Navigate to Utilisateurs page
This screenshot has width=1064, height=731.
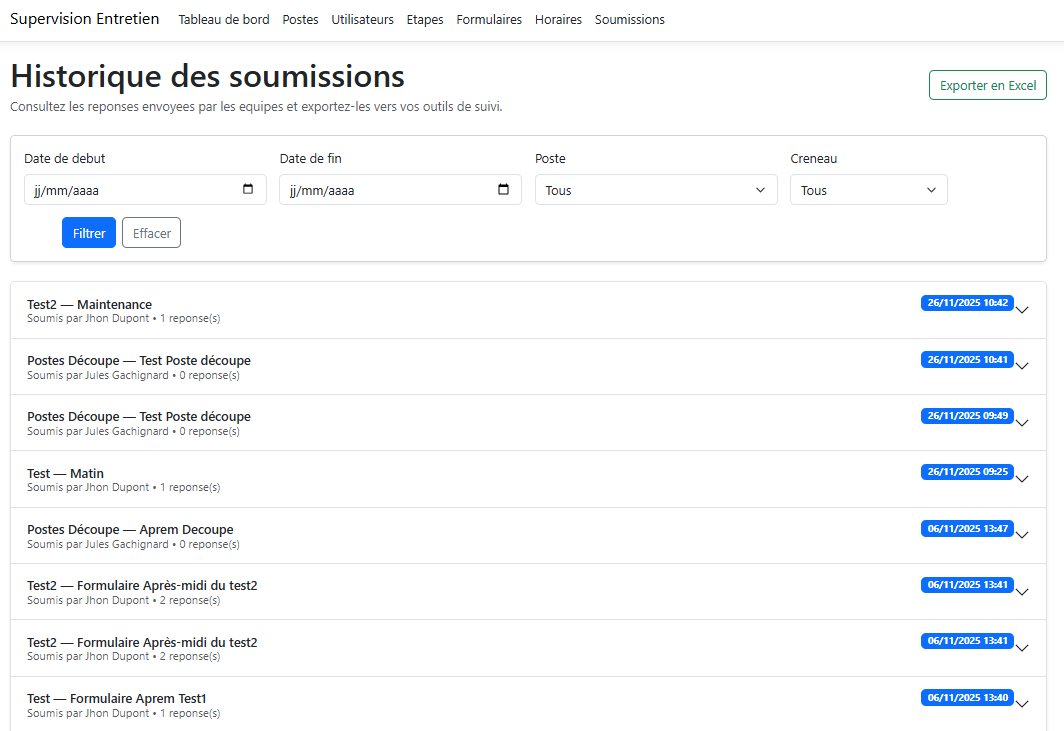[x=362, y=20]
